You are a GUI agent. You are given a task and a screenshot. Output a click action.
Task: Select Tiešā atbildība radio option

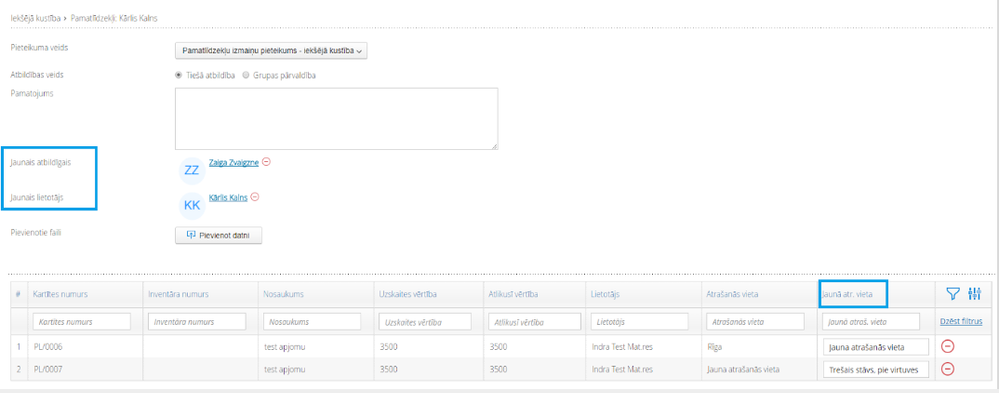point(178,75)
